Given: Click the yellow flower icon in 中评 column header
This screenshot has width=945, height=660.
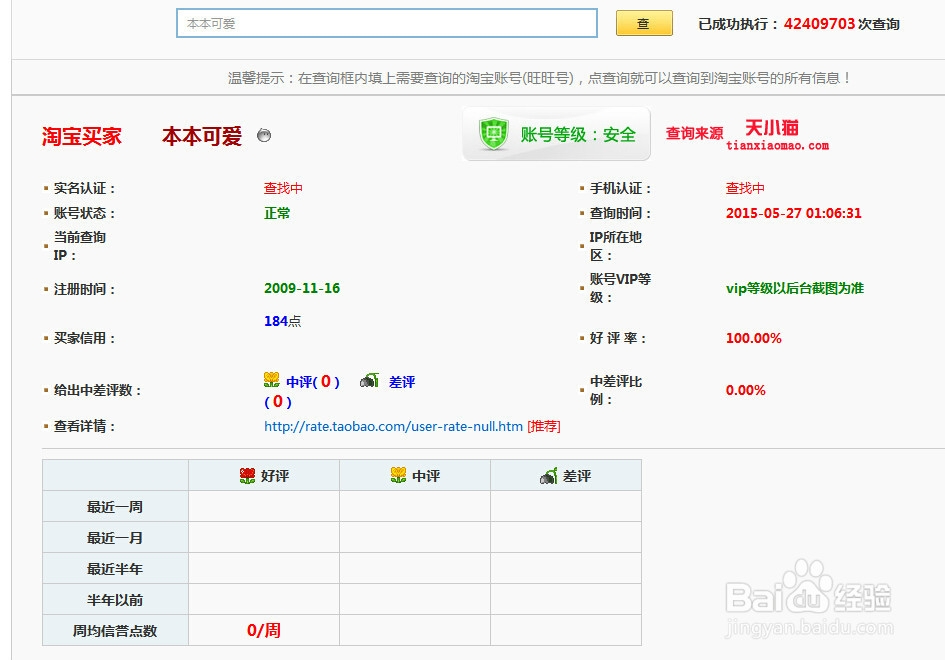Looking at the screenshot, I should 398,475.
